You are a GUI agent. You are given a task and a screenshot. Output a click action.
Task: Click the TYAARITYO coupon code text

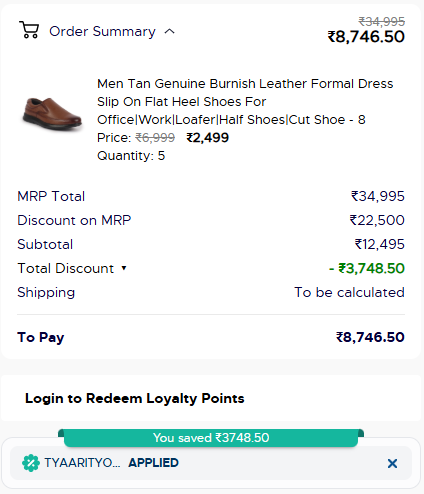(x=82, y=463)
